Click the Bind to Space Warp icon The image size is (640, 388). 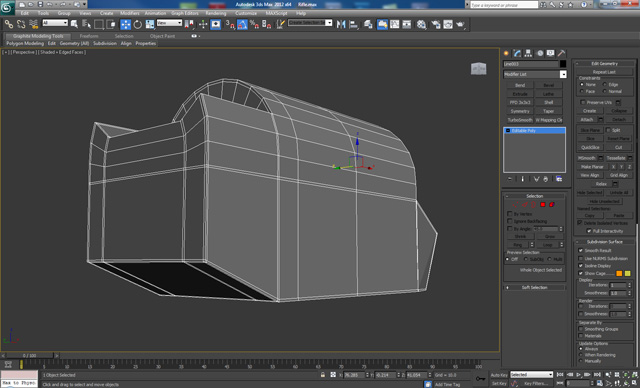33,24
